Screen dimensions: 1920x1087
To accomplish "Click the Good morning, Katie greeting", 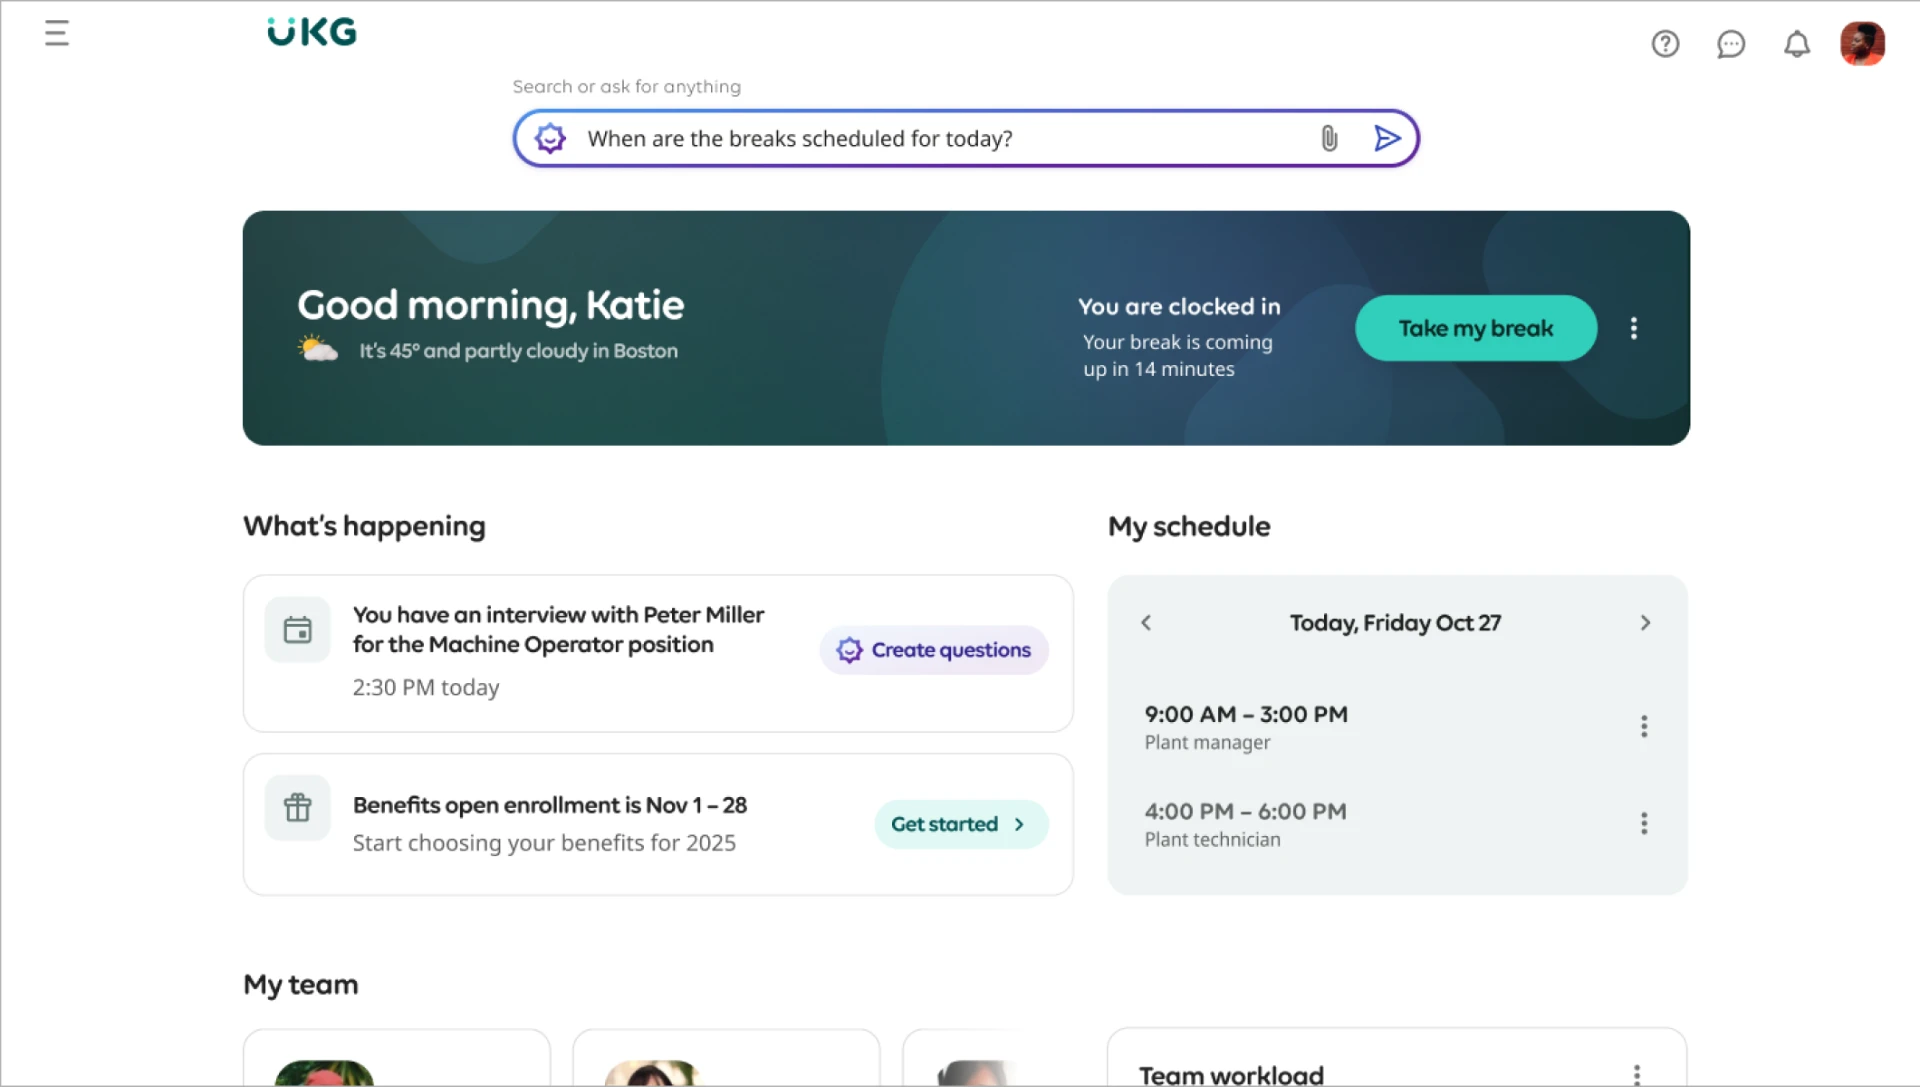I will tap(490, 305).
